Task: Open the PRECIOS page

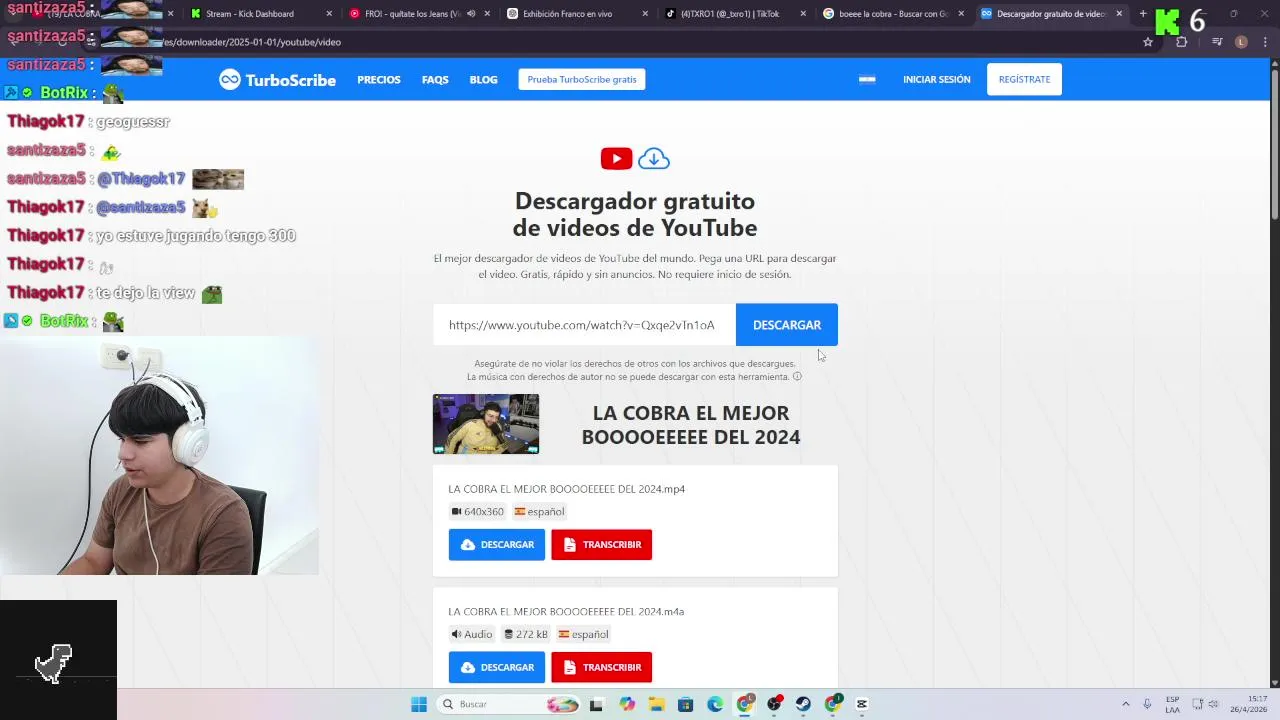Action: pyautogui.click(x=379, y=80)
